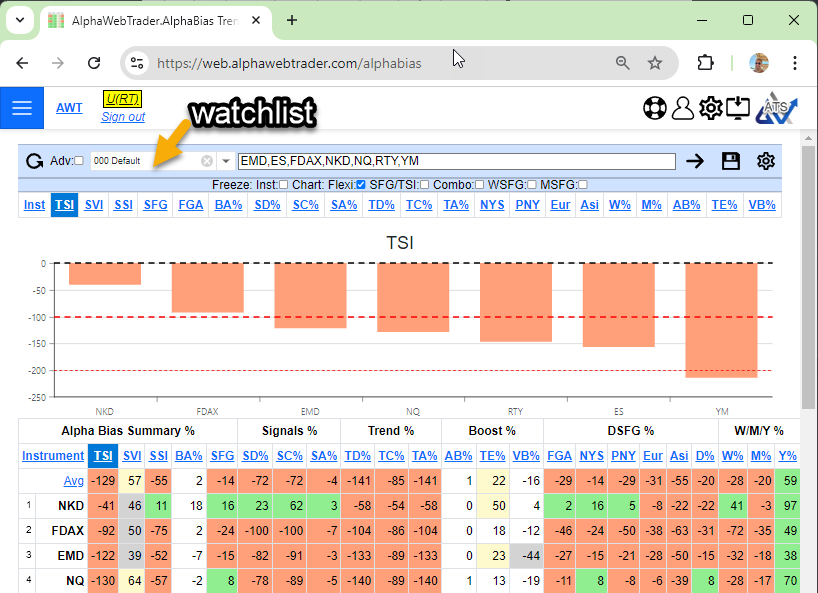Click the reload icon beside Adv
818x593 pixels.
coord(35,161)
